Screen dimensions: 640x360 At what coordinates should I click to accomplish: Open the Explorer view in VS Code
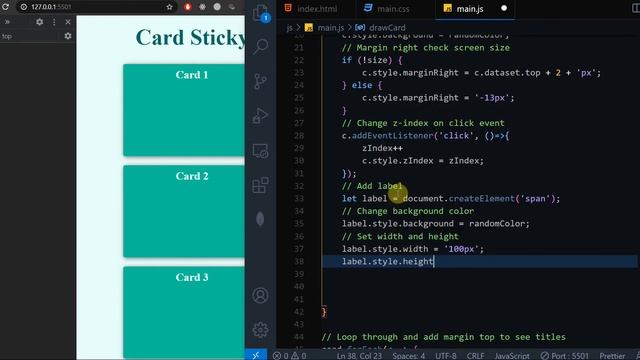(260, 13)
